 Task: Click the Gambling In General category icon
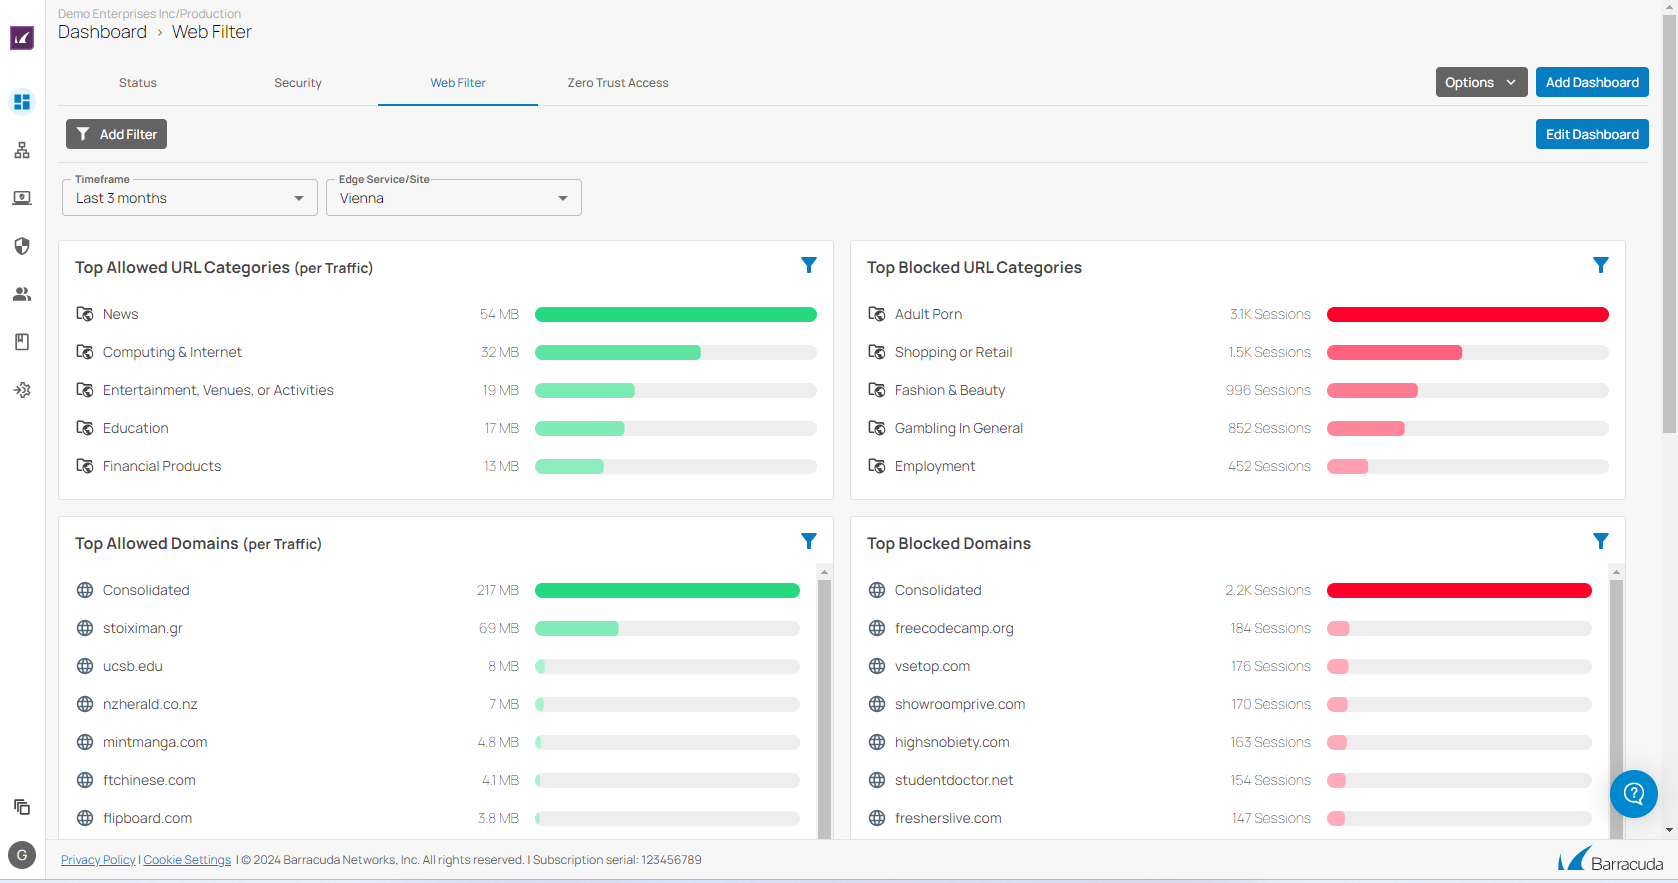[x=877, y=428]
